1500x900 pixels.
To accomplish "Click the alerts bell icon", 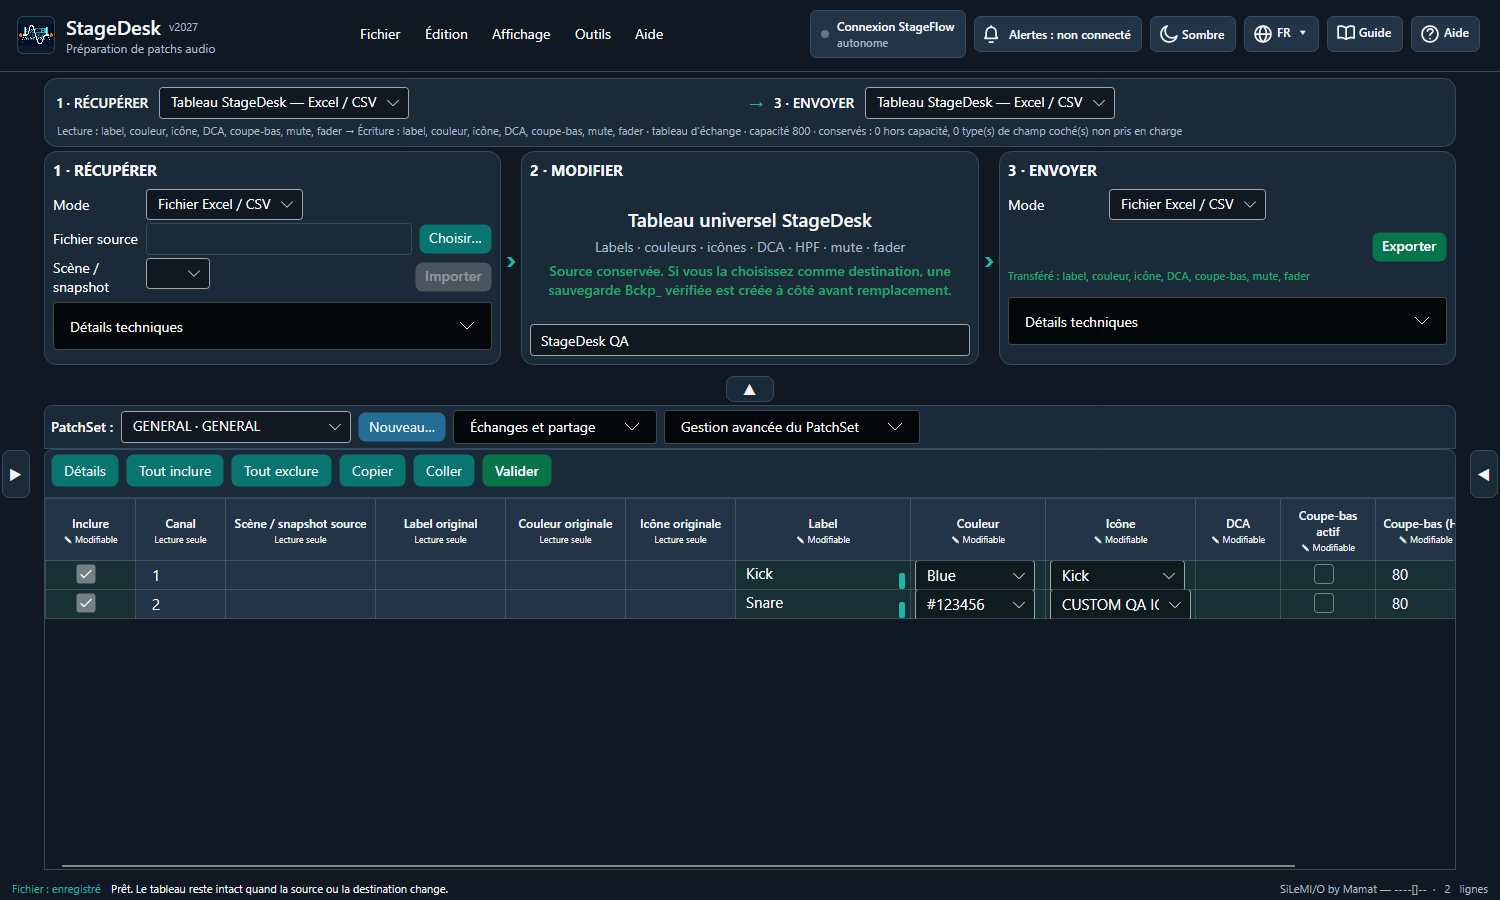I will click(x=991, y=34).
